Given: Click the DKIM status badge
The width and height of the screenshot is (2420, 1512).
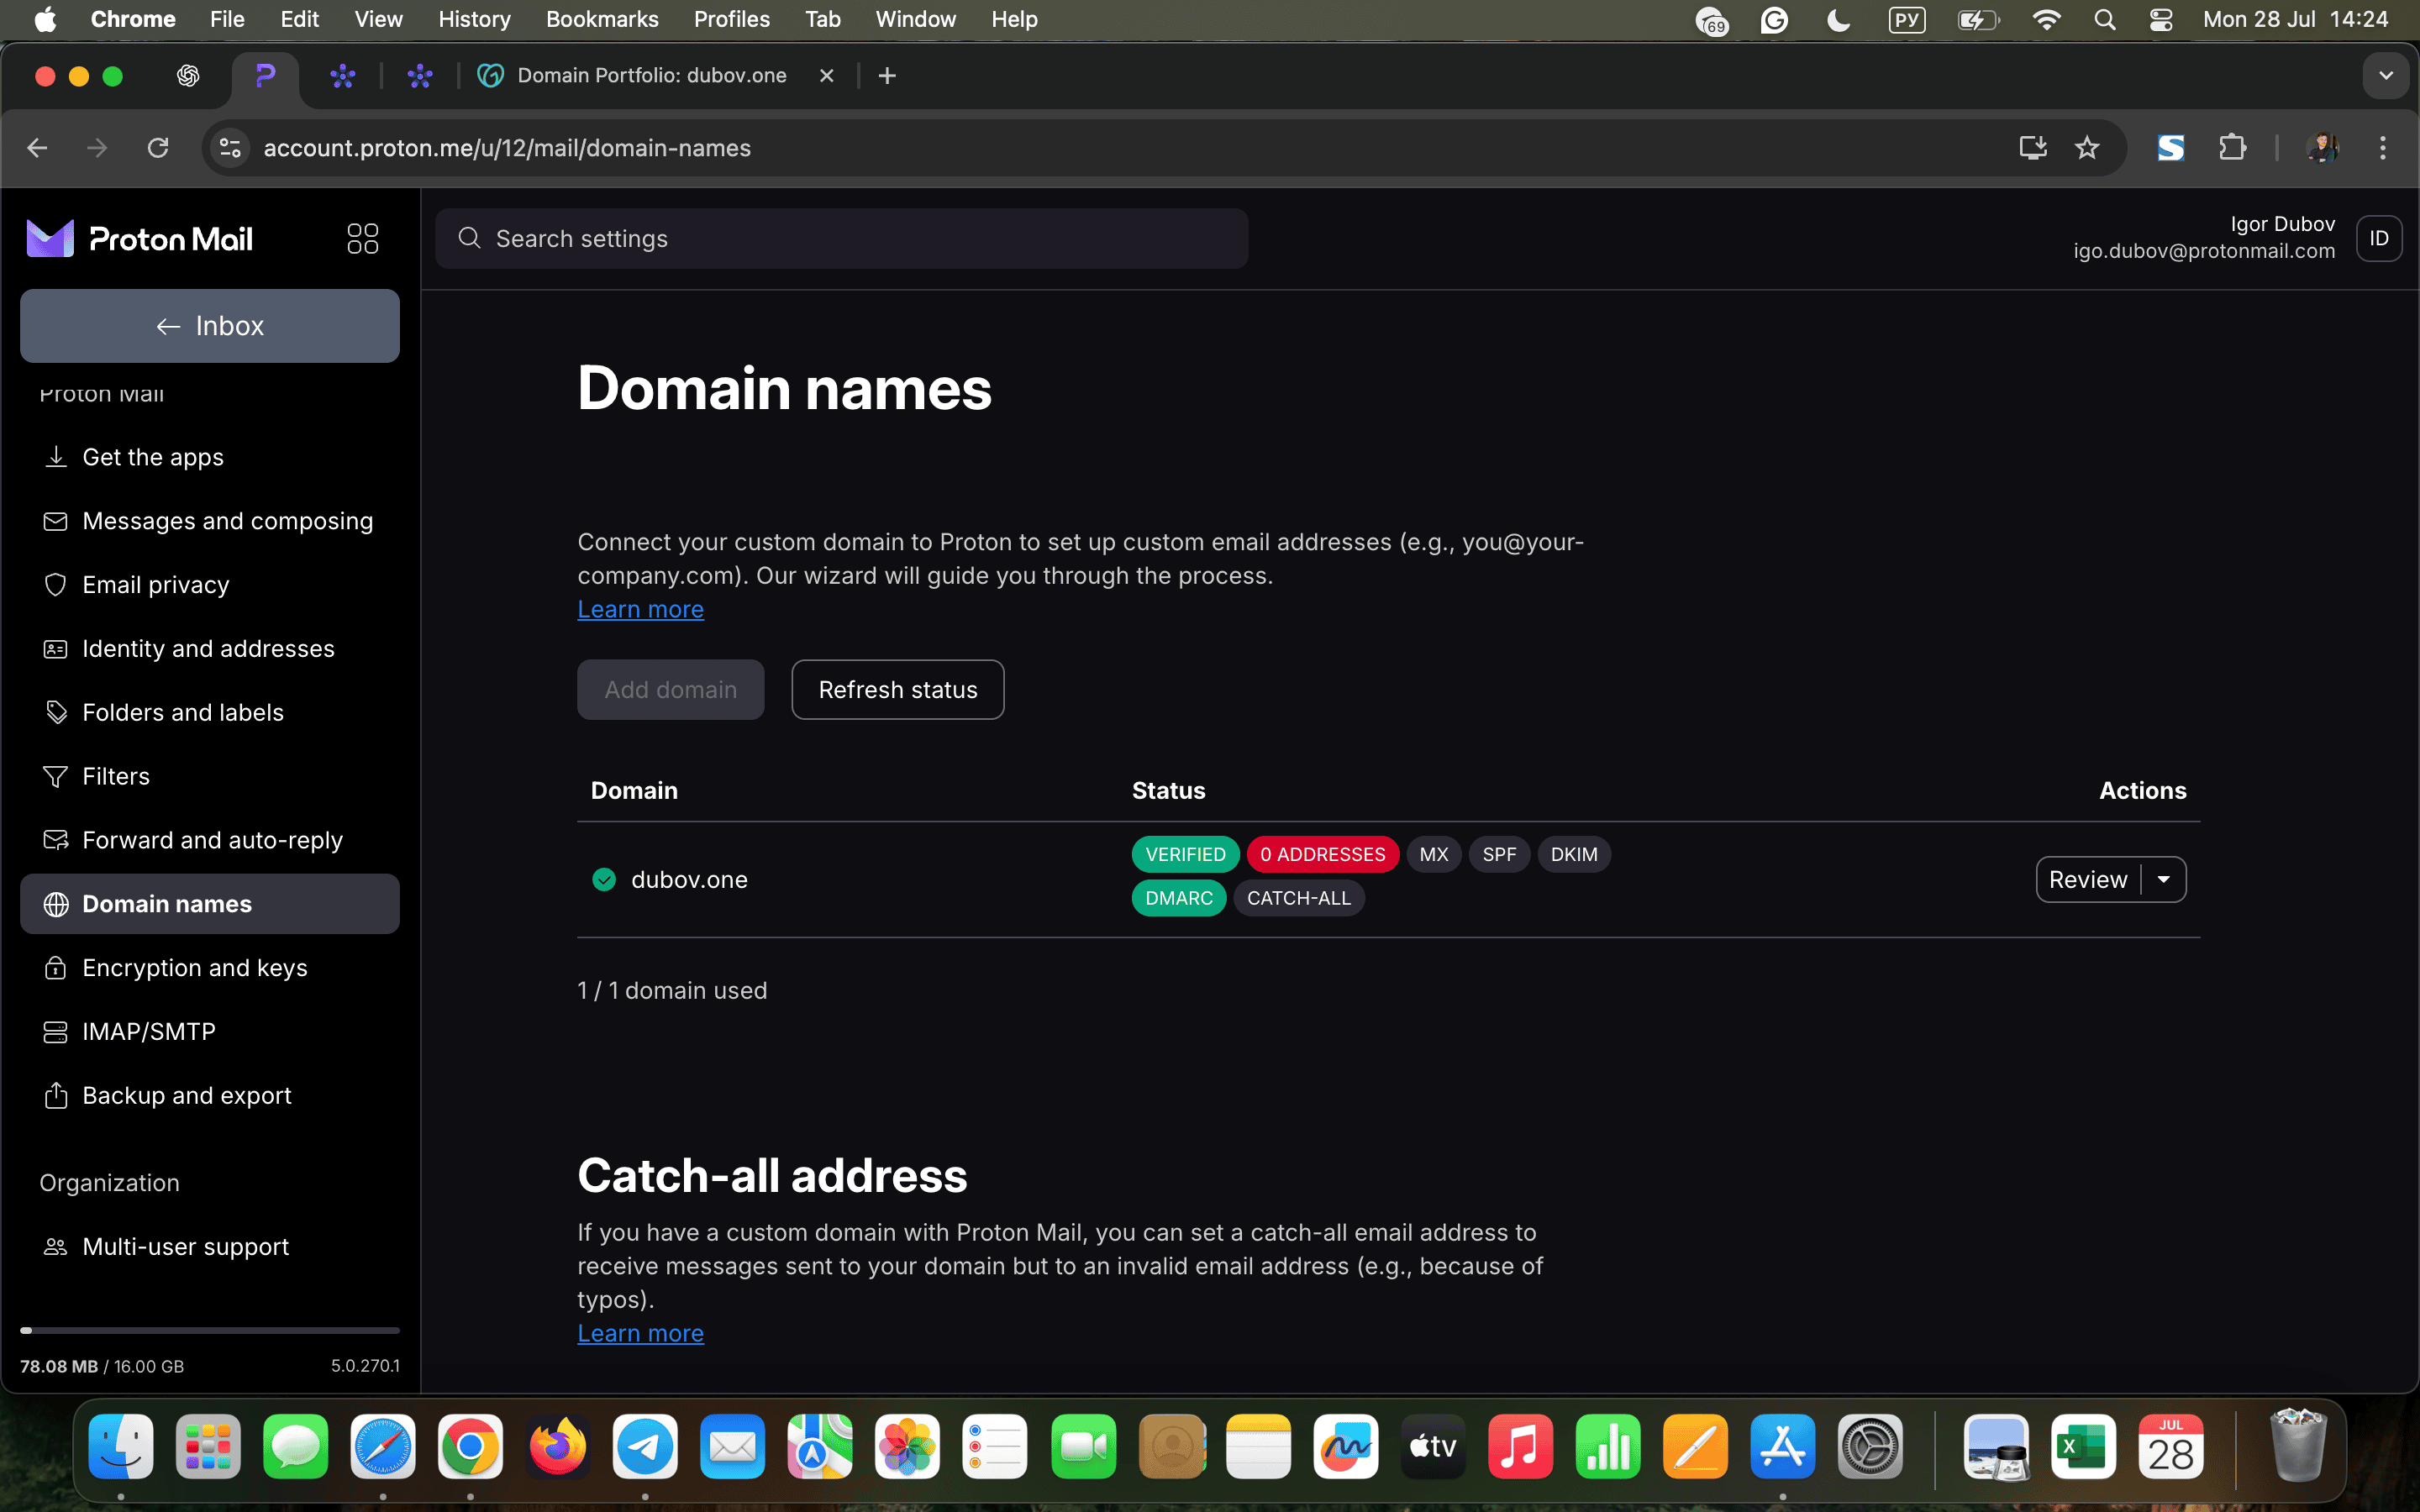Looking at the screenshot, I should click(1574, 855).
